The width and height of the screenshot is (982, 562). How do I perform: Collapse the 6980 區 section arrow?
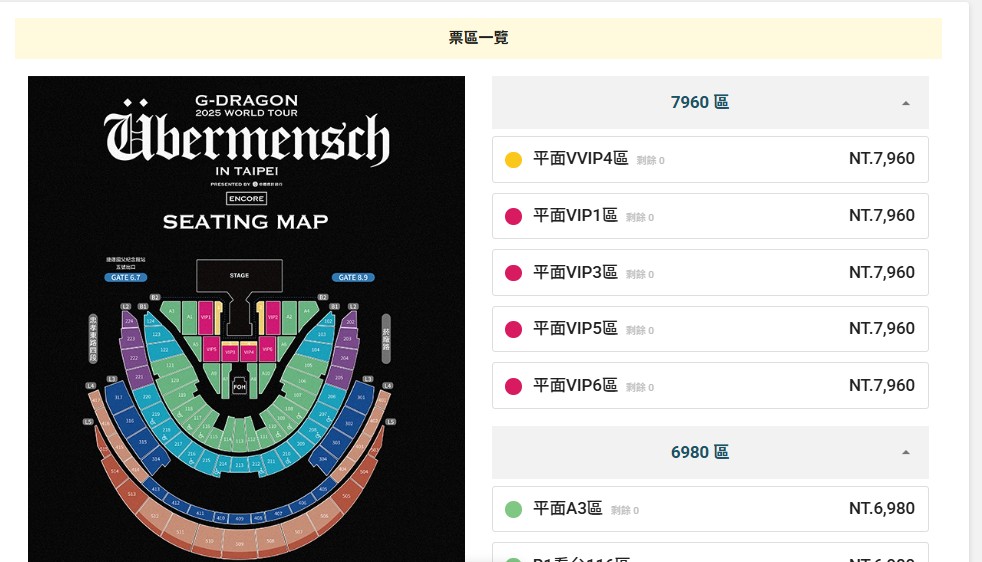tap(905, 452)
